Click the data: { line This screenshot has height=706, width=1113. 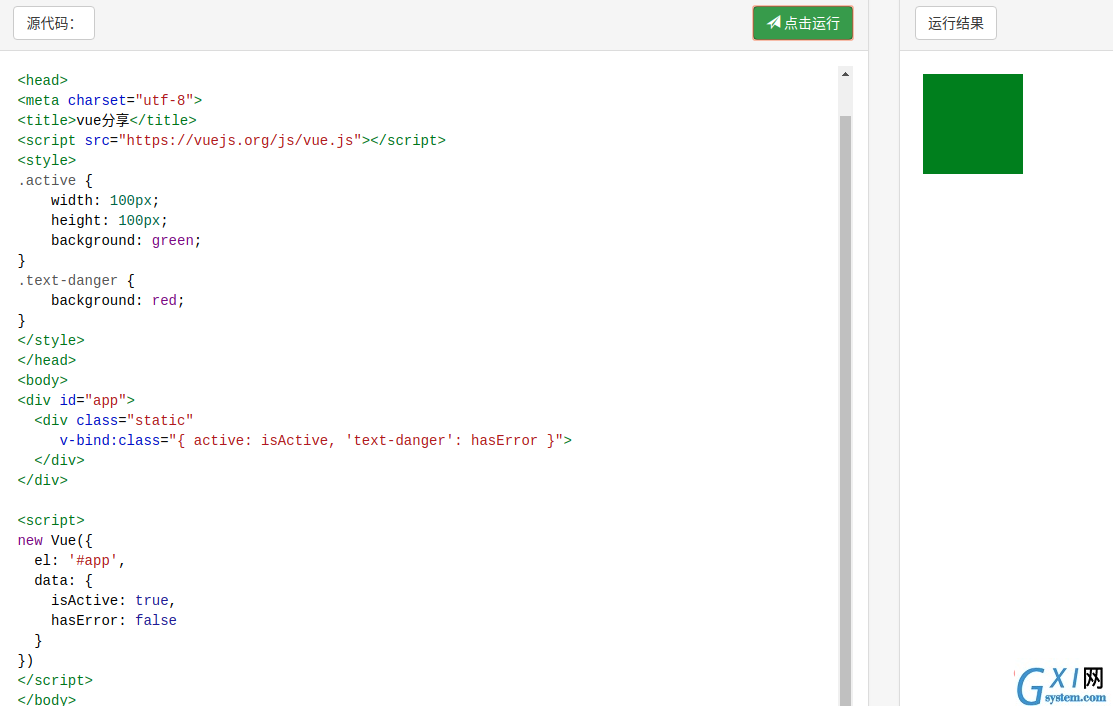63,580
